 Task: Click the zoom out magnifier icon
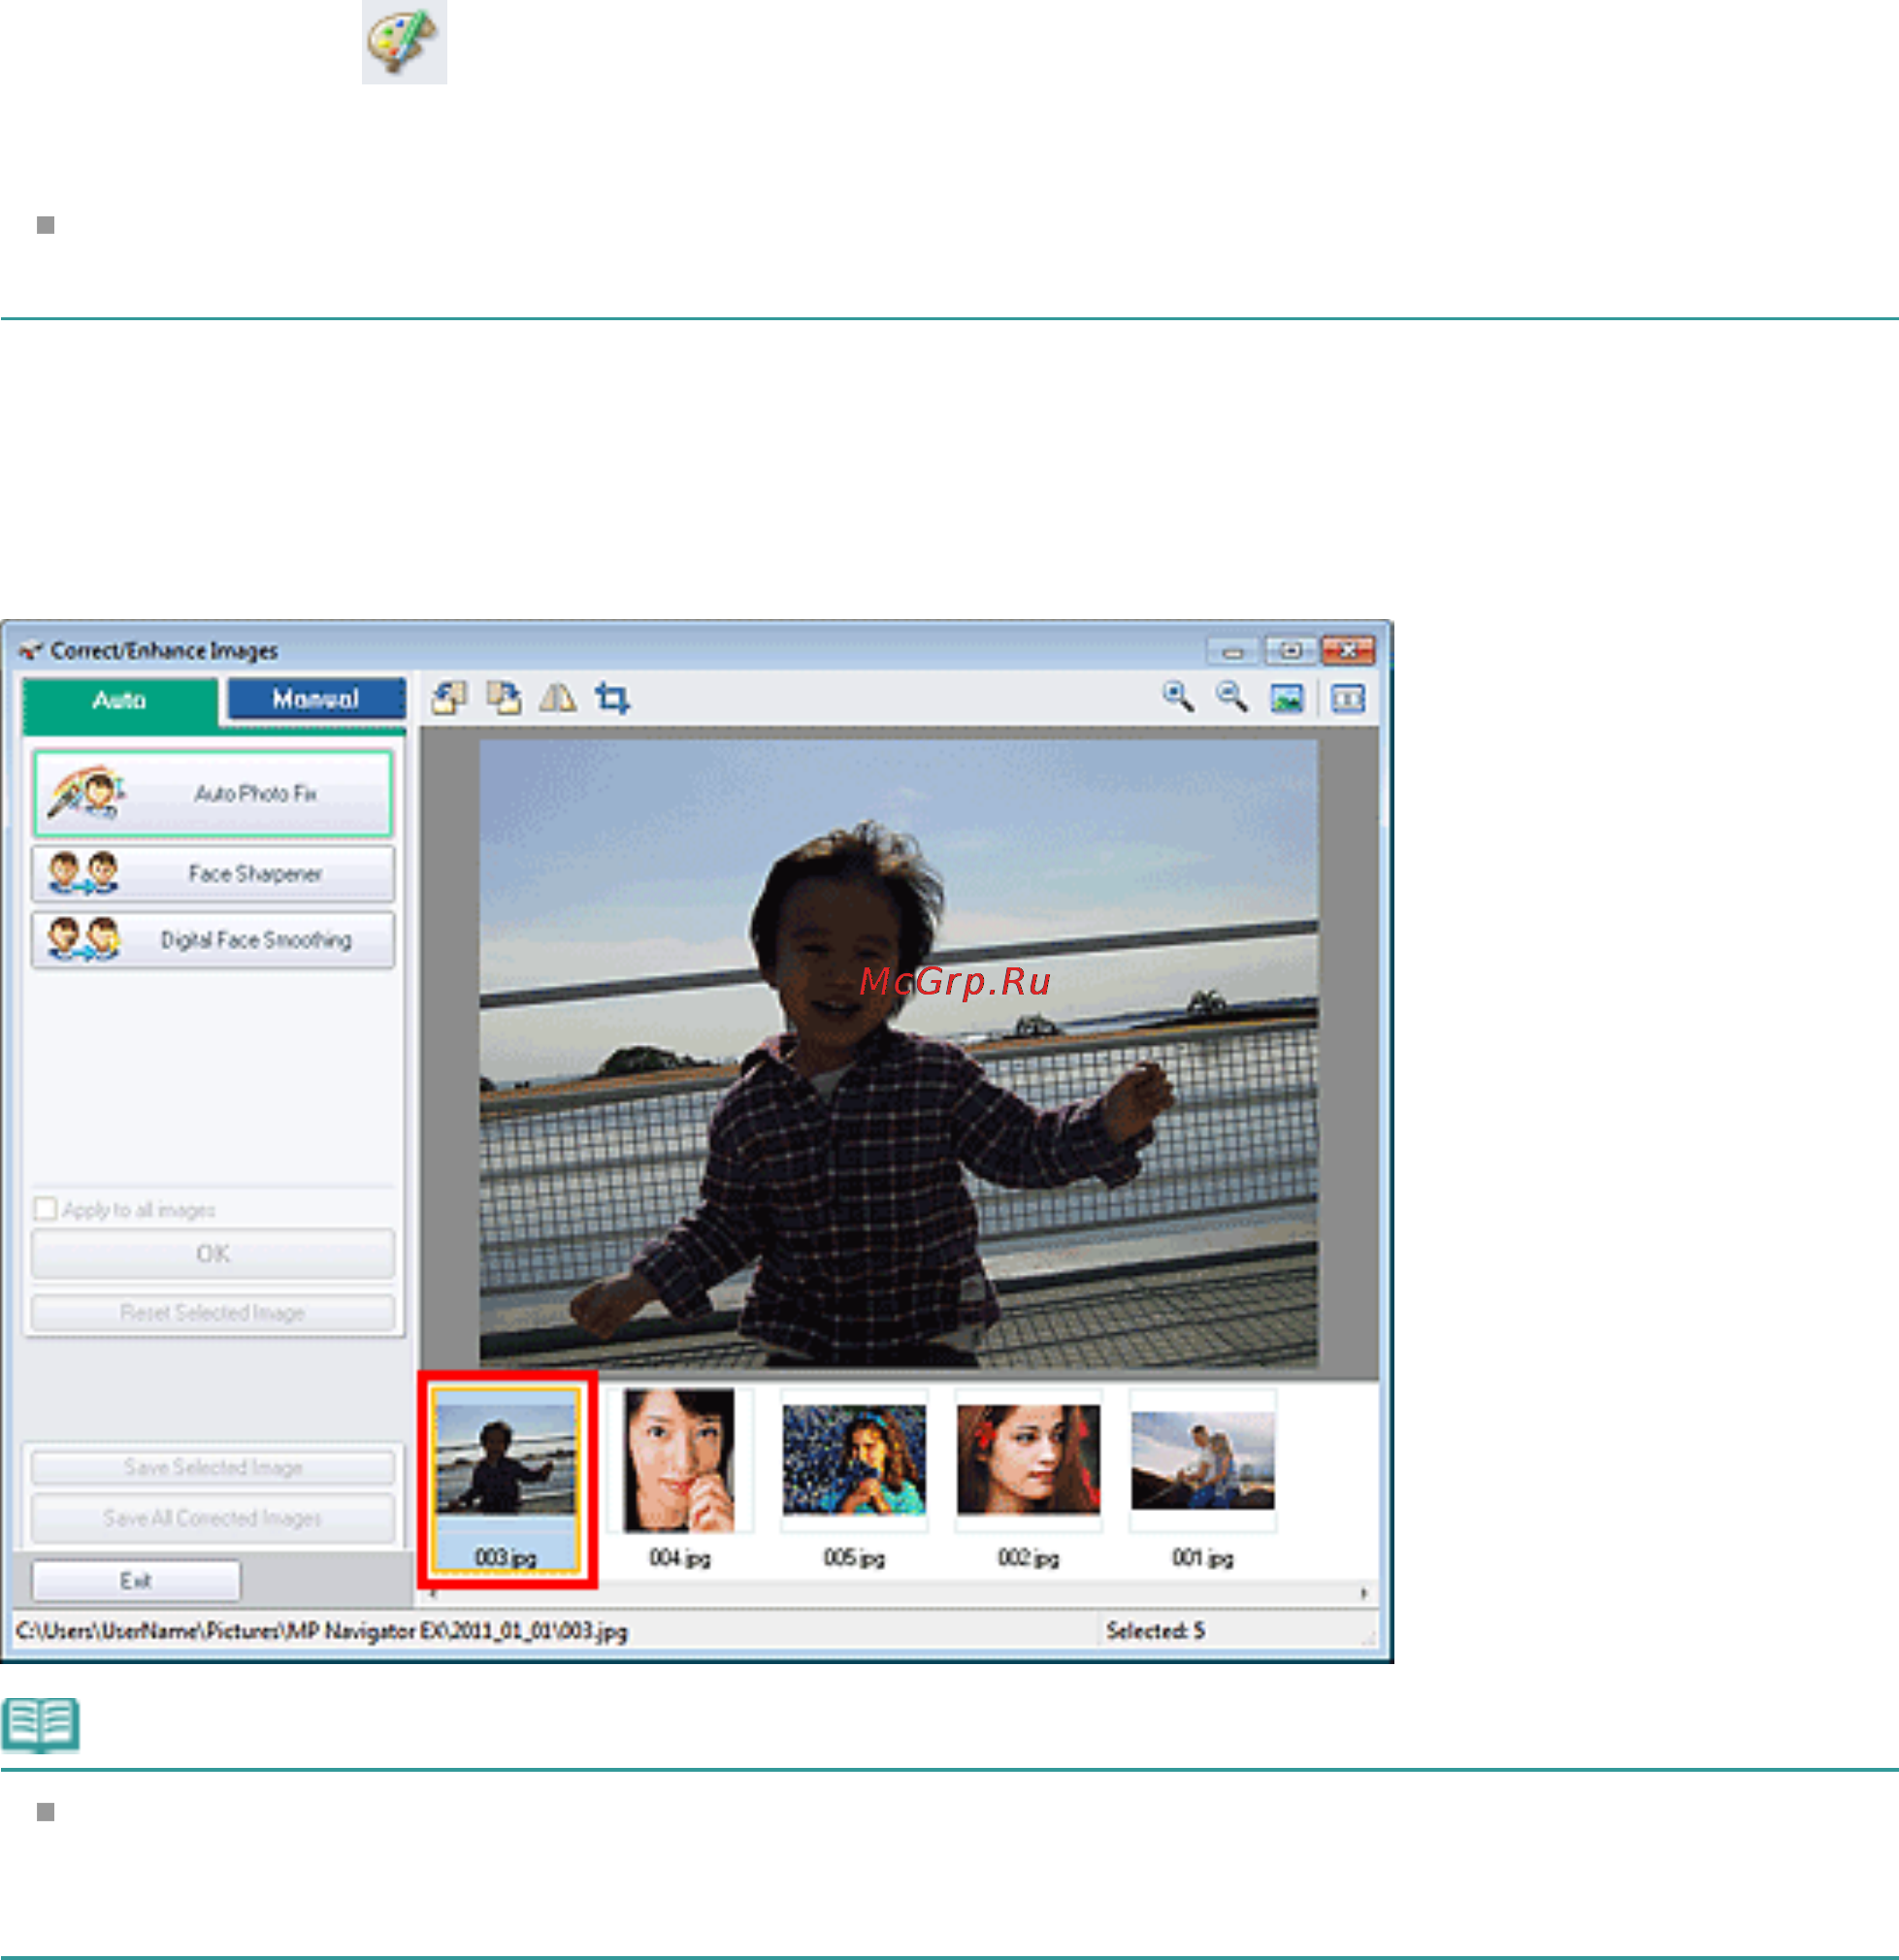click(1232, 697)
